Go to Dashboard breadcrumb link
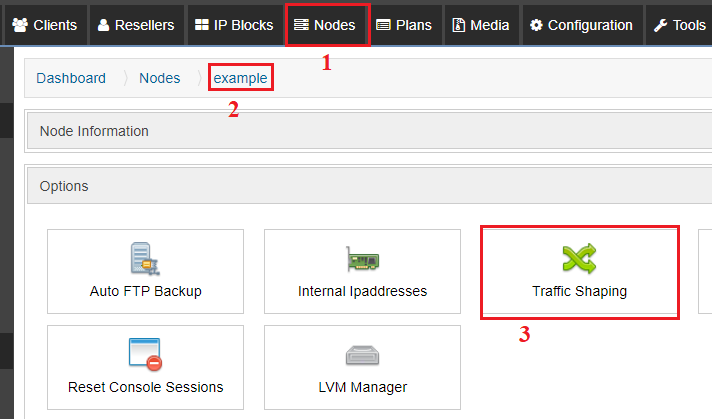This screenshot has height=419, width=712. pyautogui.click(x=71, y=78)
